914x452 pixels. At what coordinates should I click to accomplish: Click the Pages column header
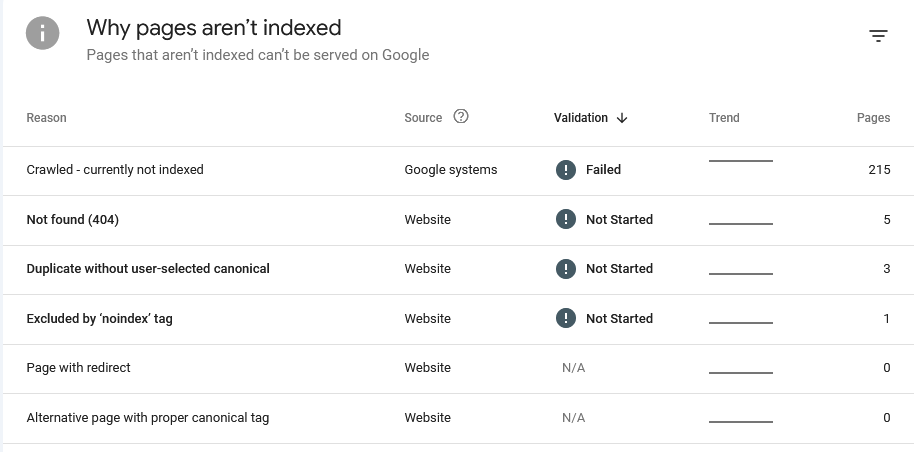(873, 118)
